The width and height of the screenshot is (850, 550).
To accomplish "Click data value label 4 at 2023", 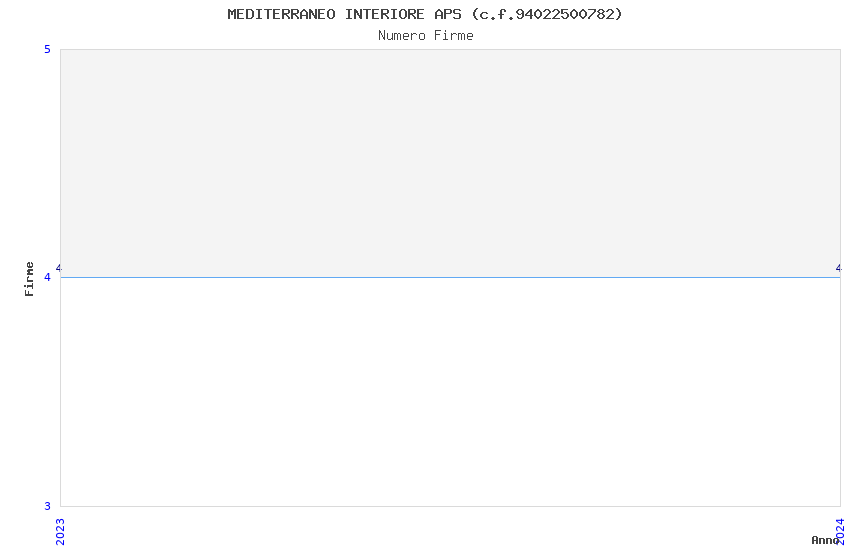I will 59,268.
